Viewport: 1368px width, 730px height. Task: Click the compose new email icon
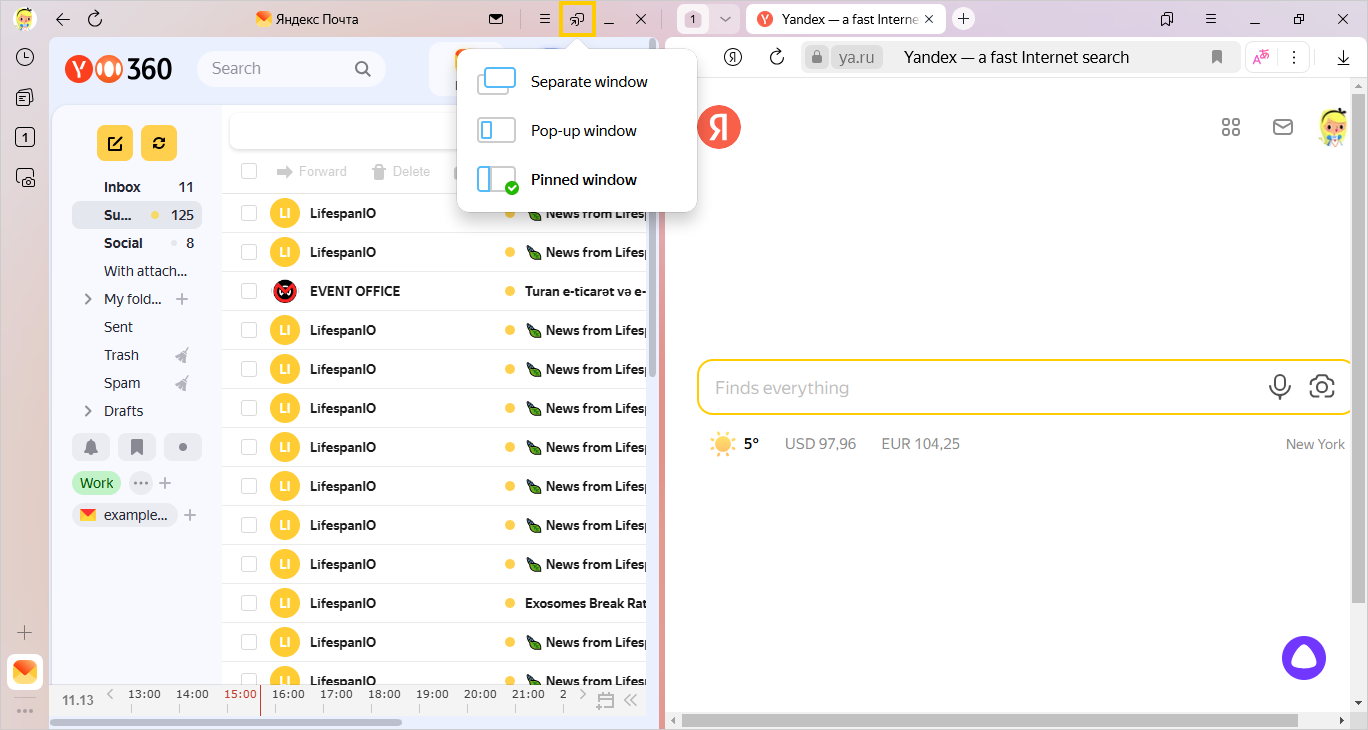(x=115, y=143)
